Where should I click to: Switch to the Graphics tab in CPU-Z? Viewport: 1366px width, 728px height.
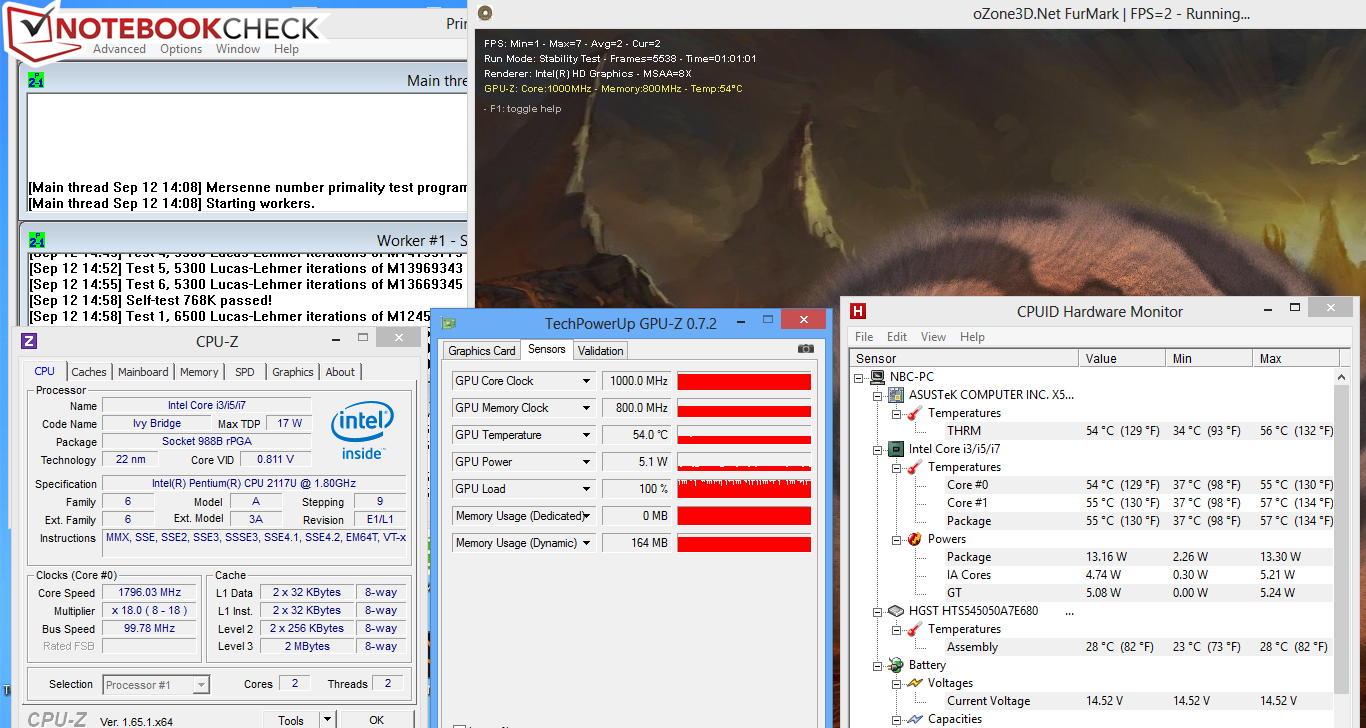[293, 372]
